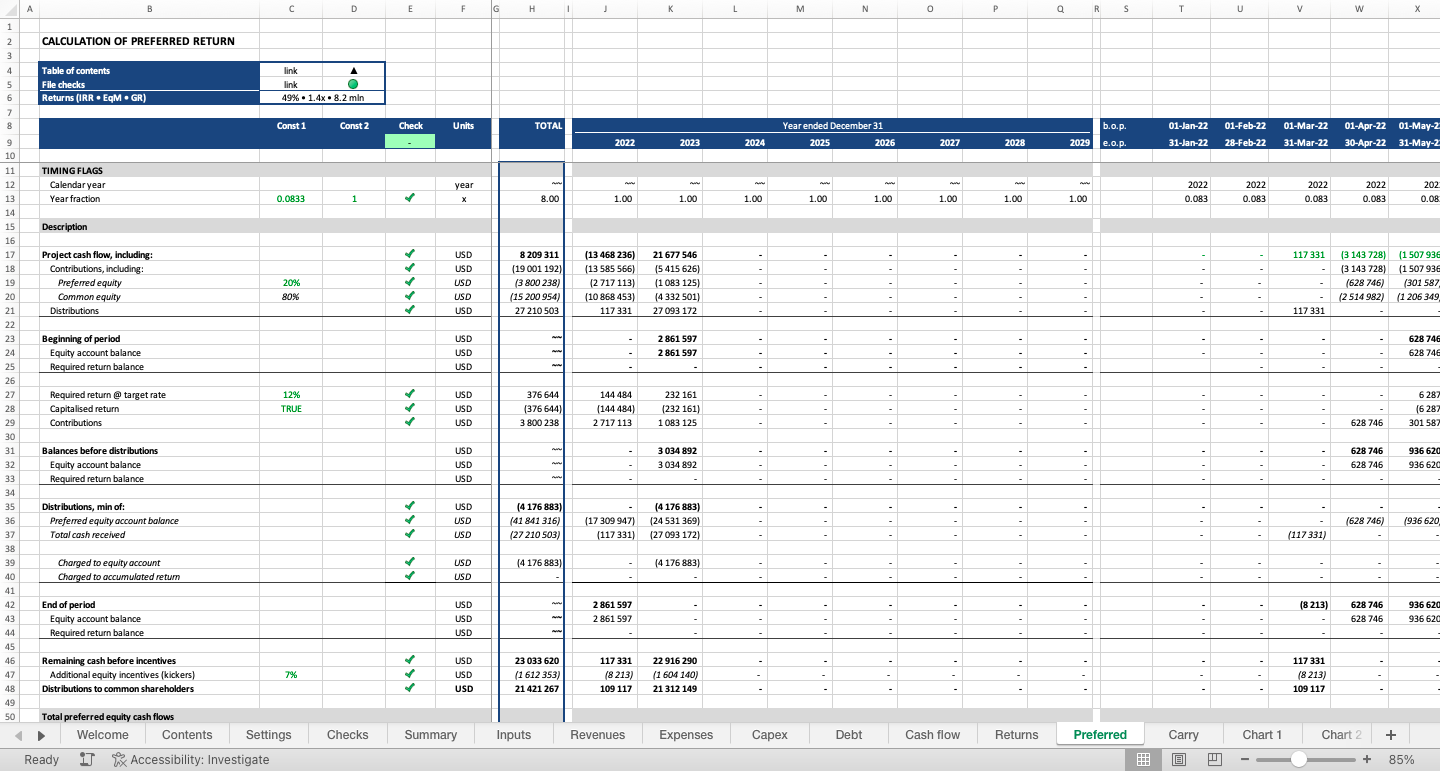Screen dimensions: 1440x771
Task: Follow the File checks link
Action: 291,85
